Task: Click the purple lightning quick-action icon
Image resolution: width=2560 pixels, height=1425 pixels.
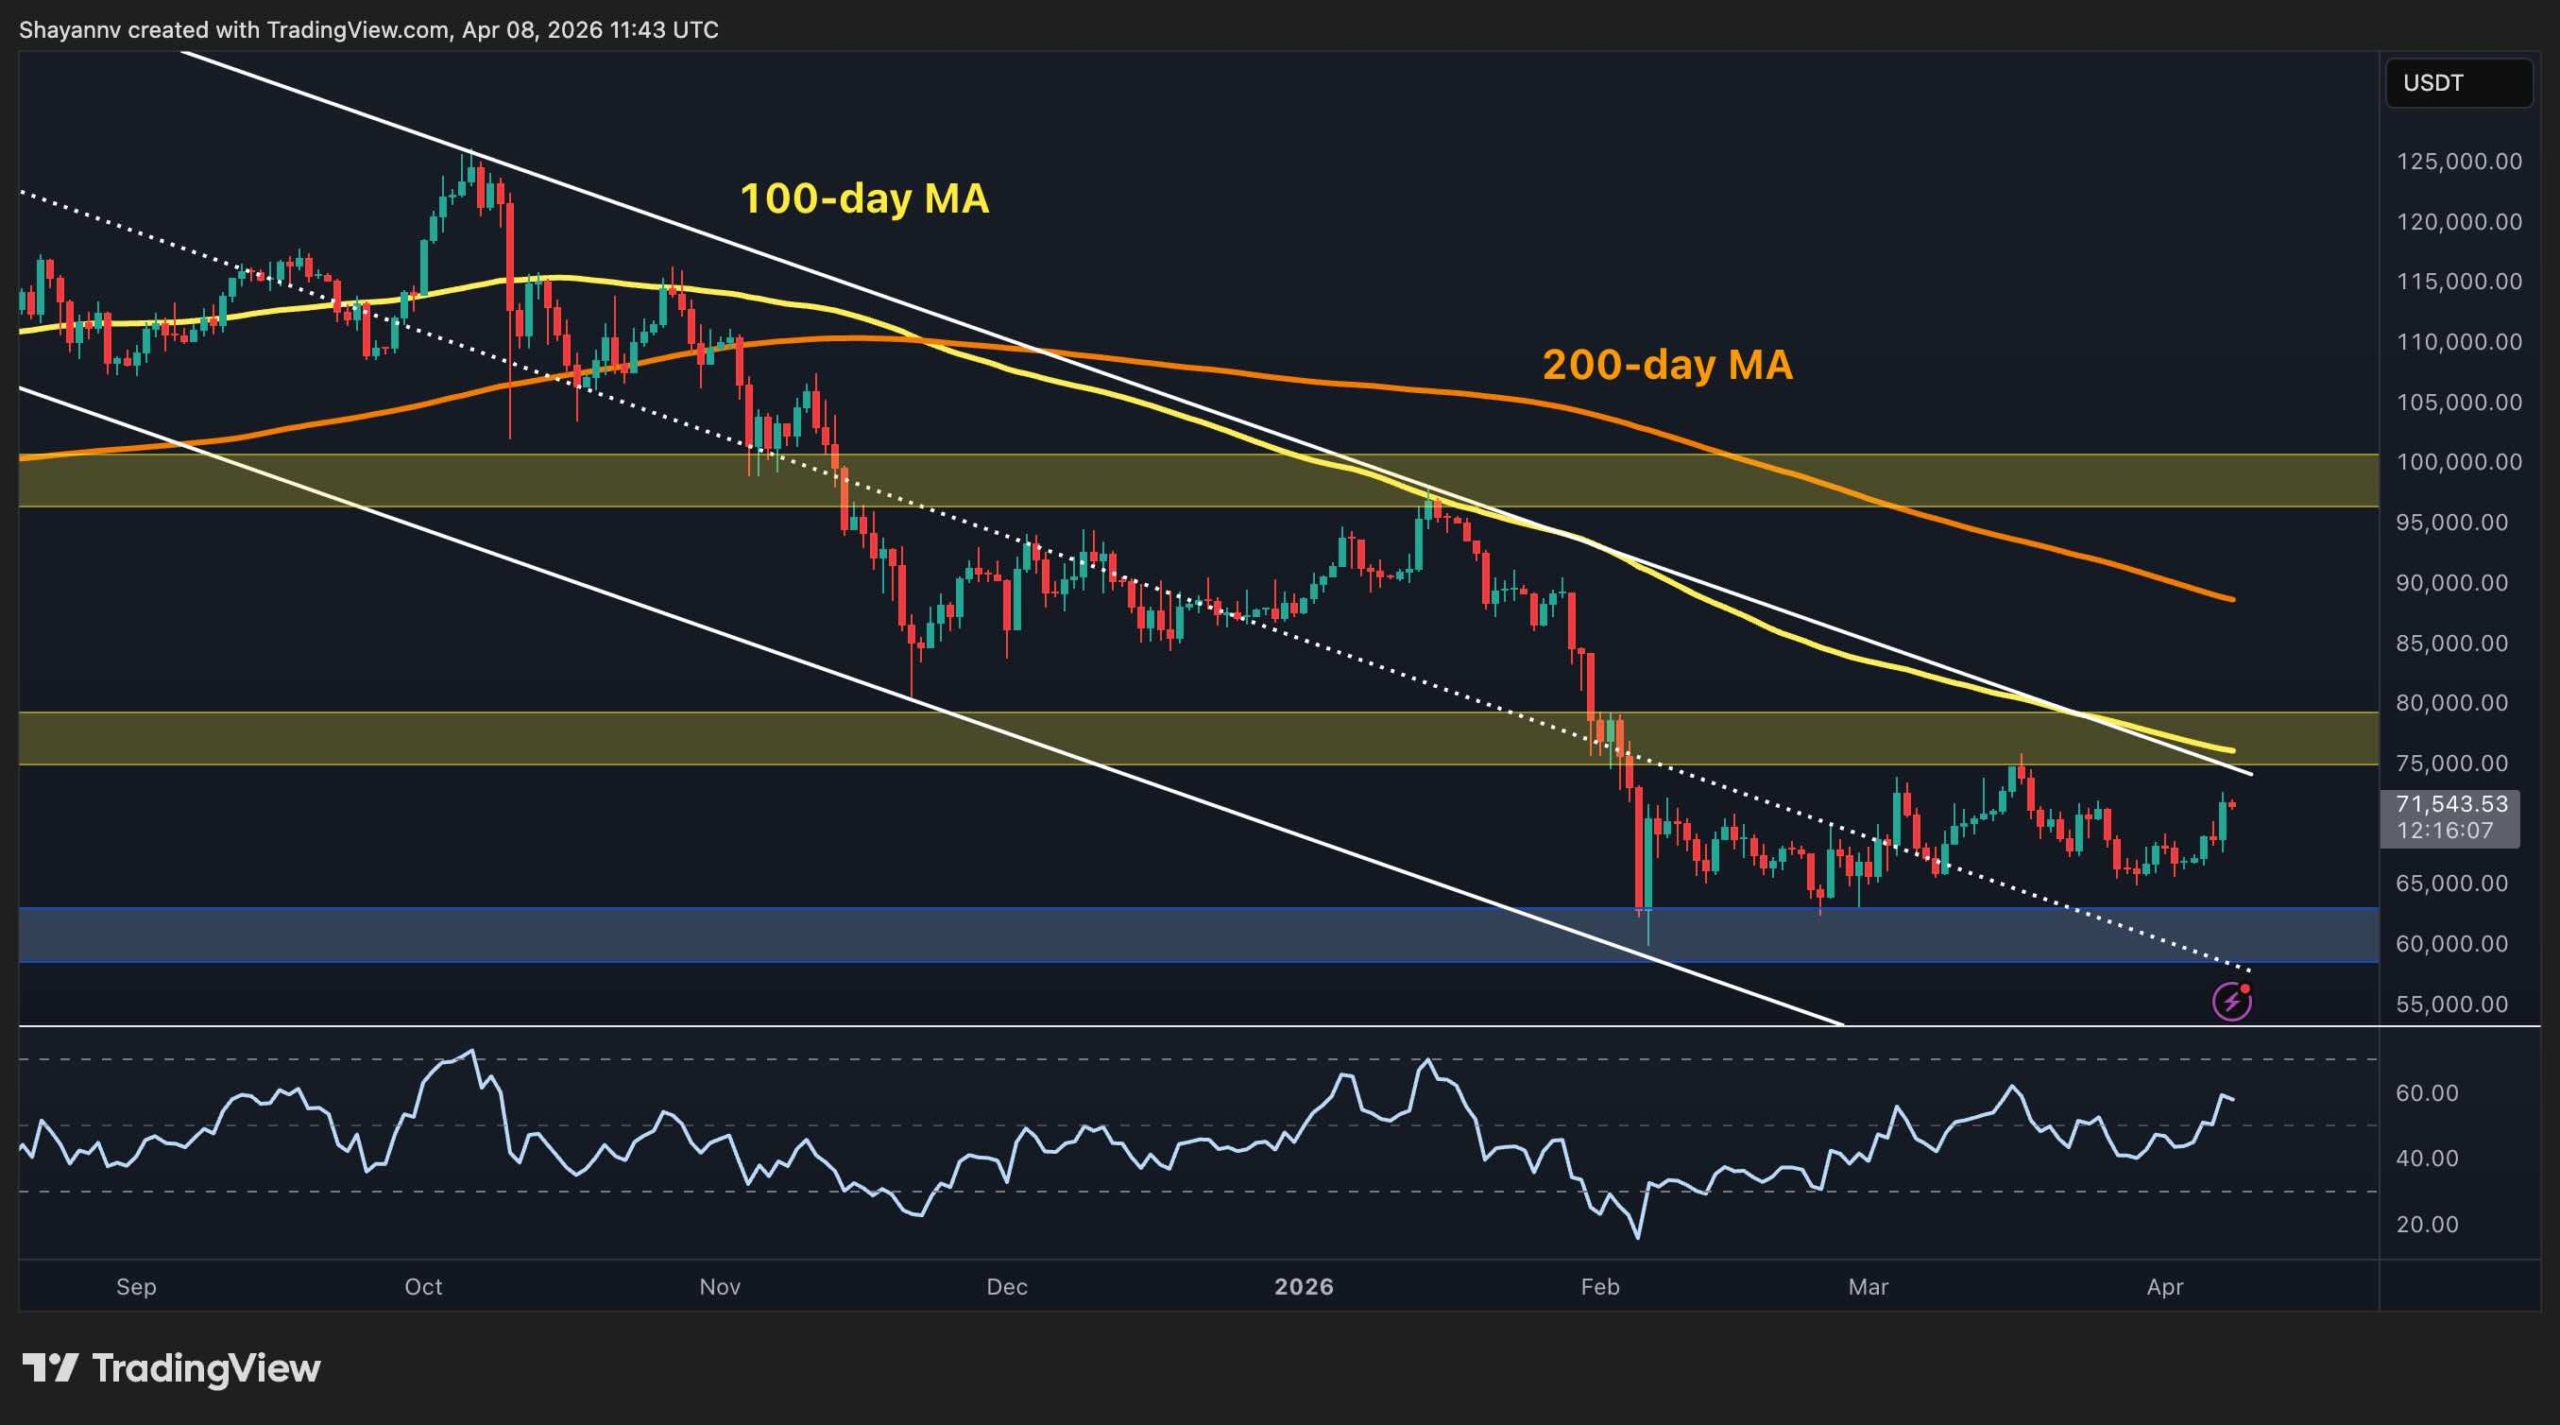Action: point(2234,1004)
